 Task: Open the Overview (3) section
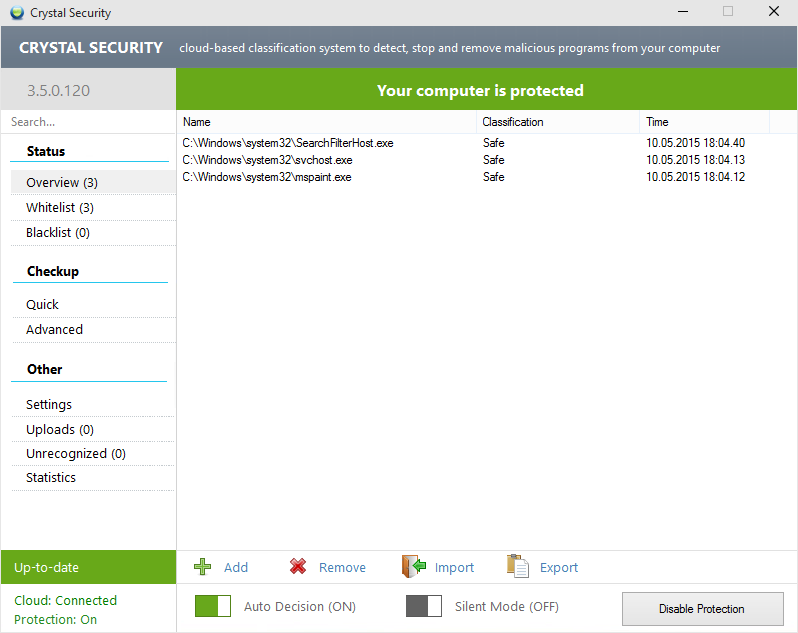tap(62, 183)
